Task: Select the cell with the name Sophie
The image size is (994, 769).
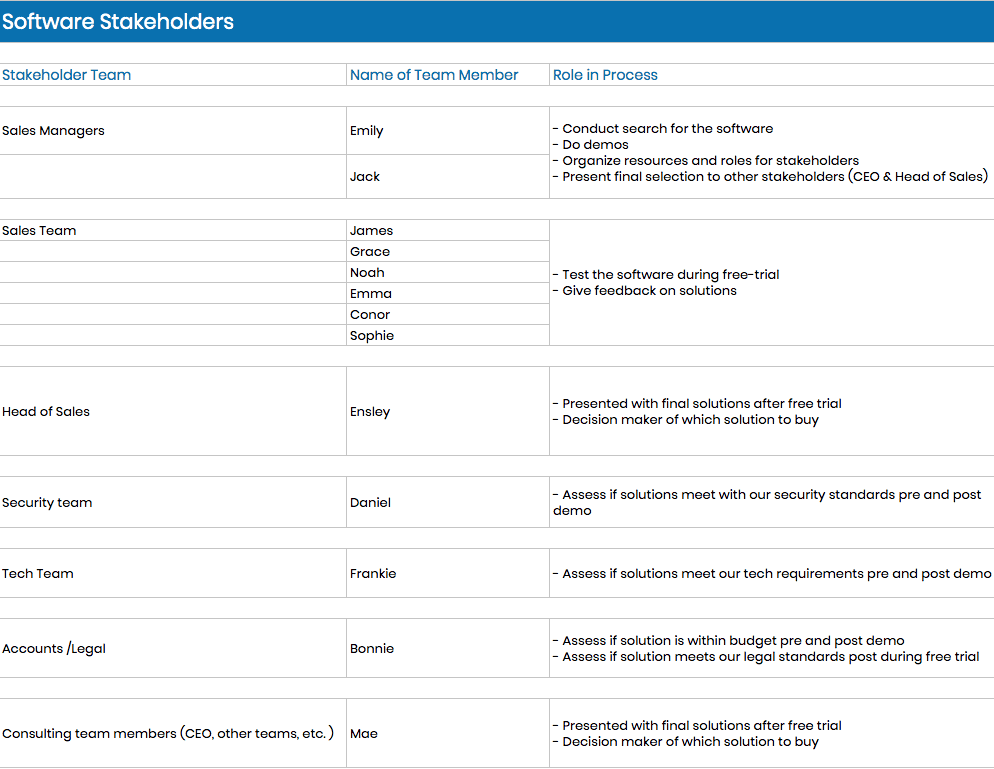Action: 448,335
